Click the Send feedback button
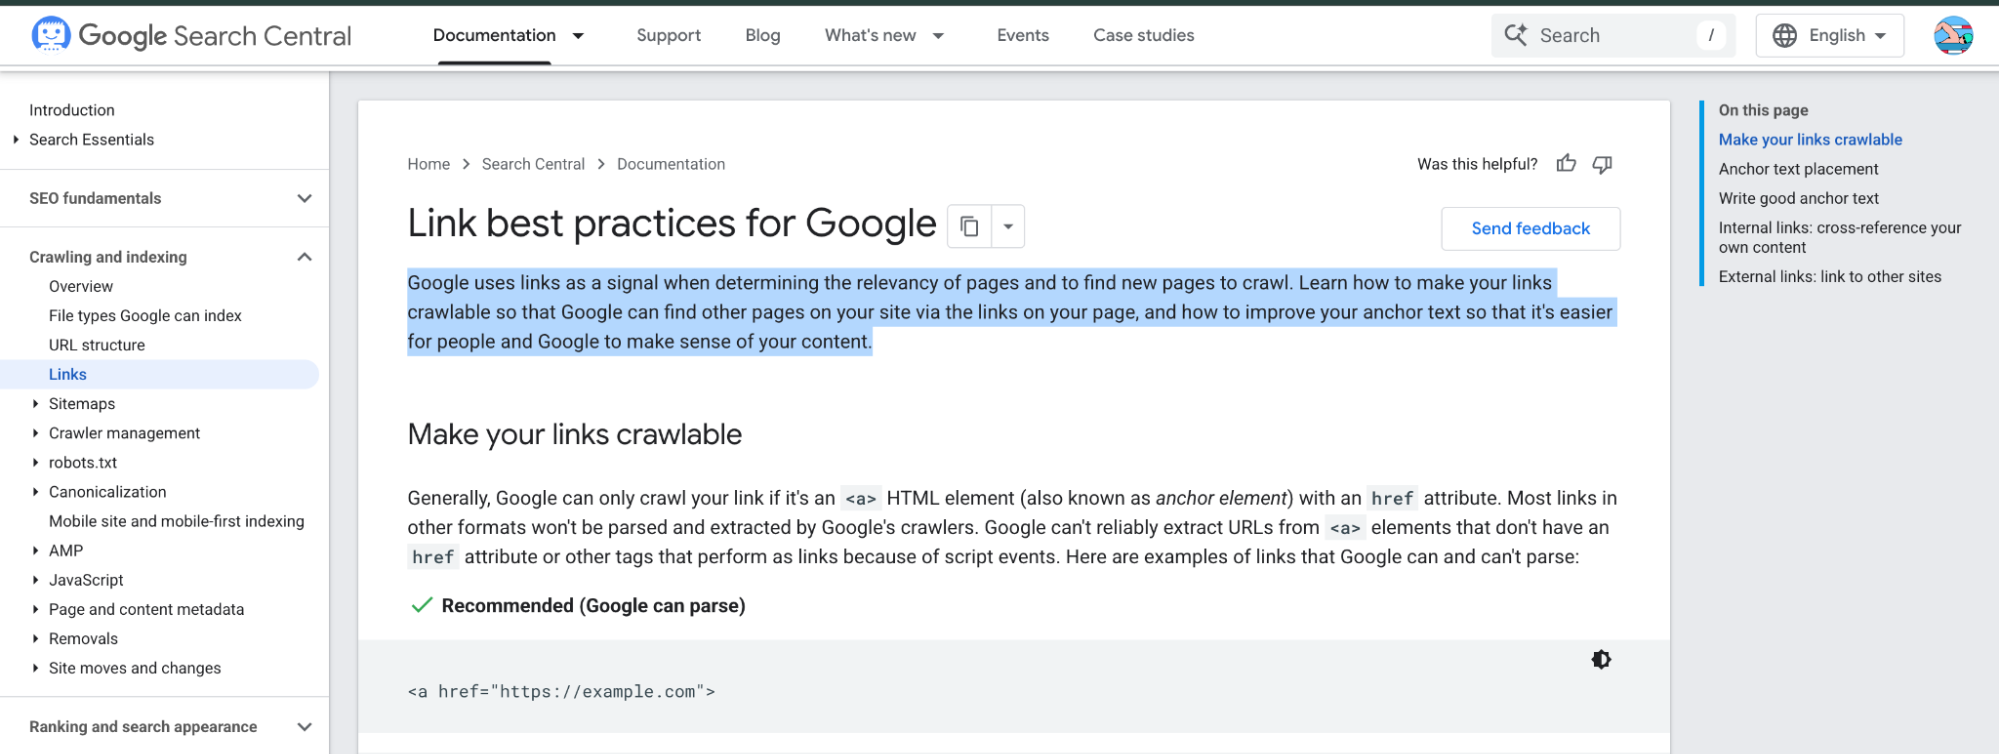Screen dimensions: 1999x754 coord(1530,229)
